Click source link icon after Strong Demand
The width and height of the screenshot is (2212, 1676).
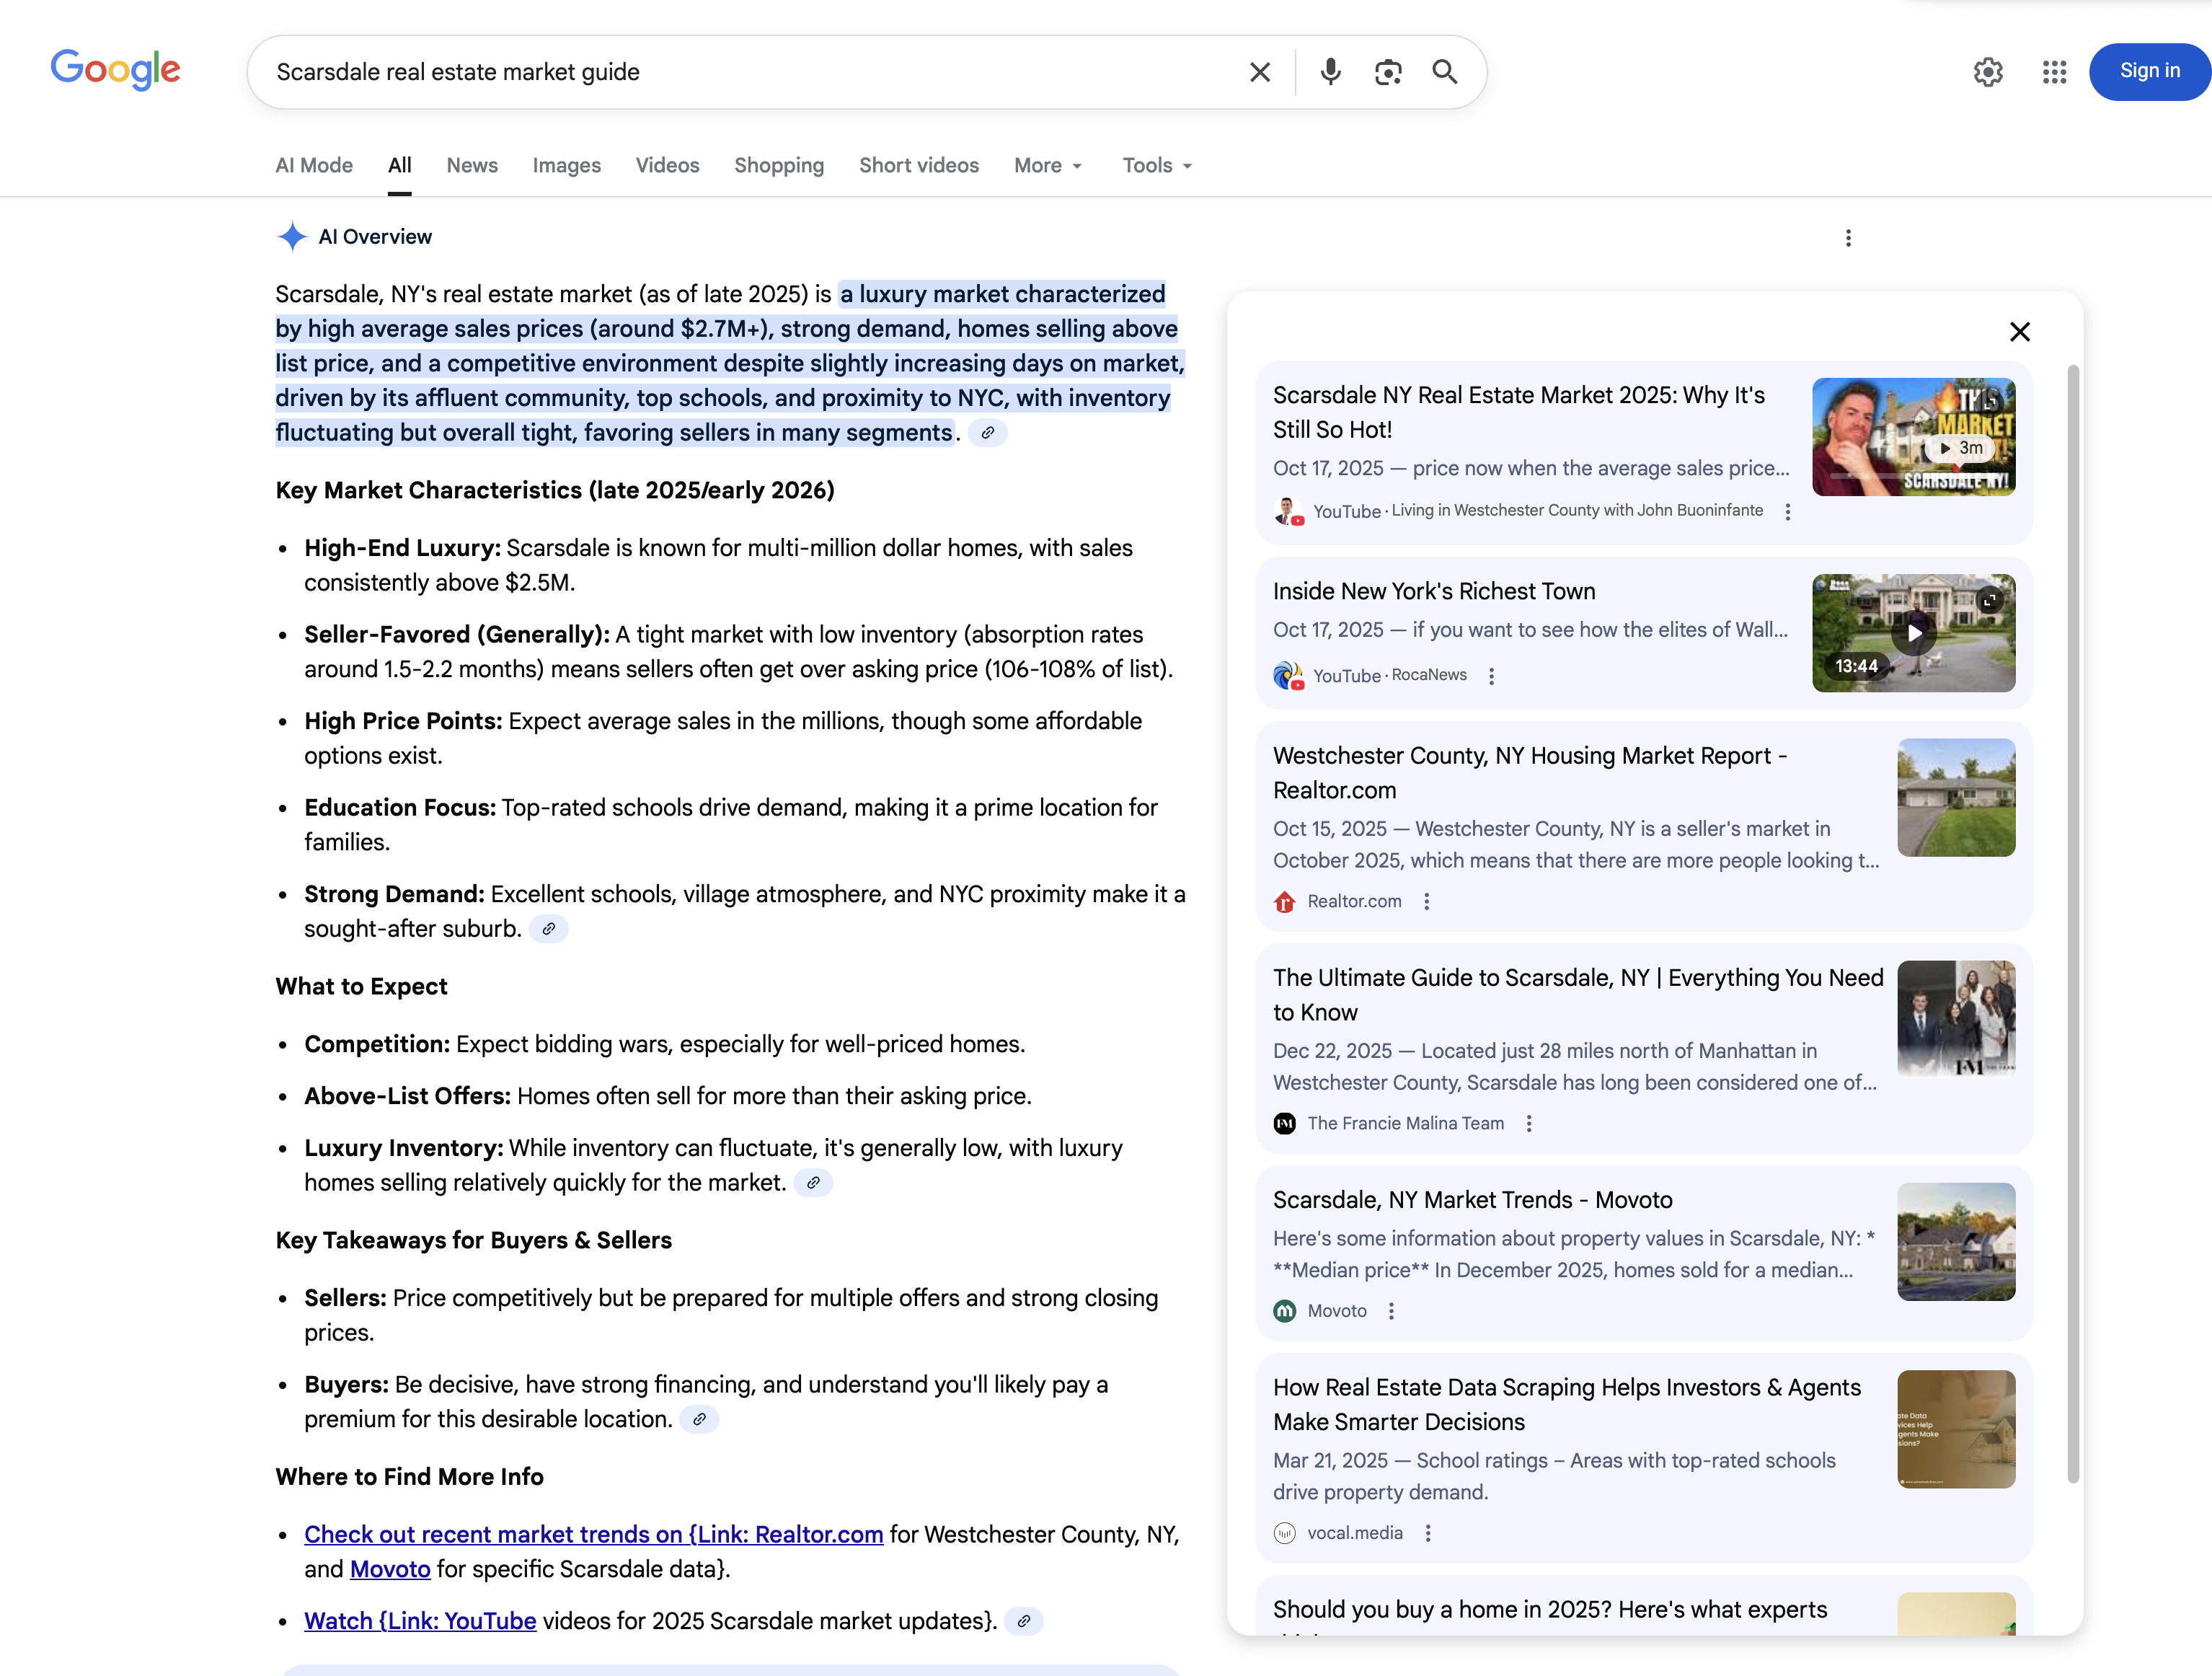click(x=548, y=929)
